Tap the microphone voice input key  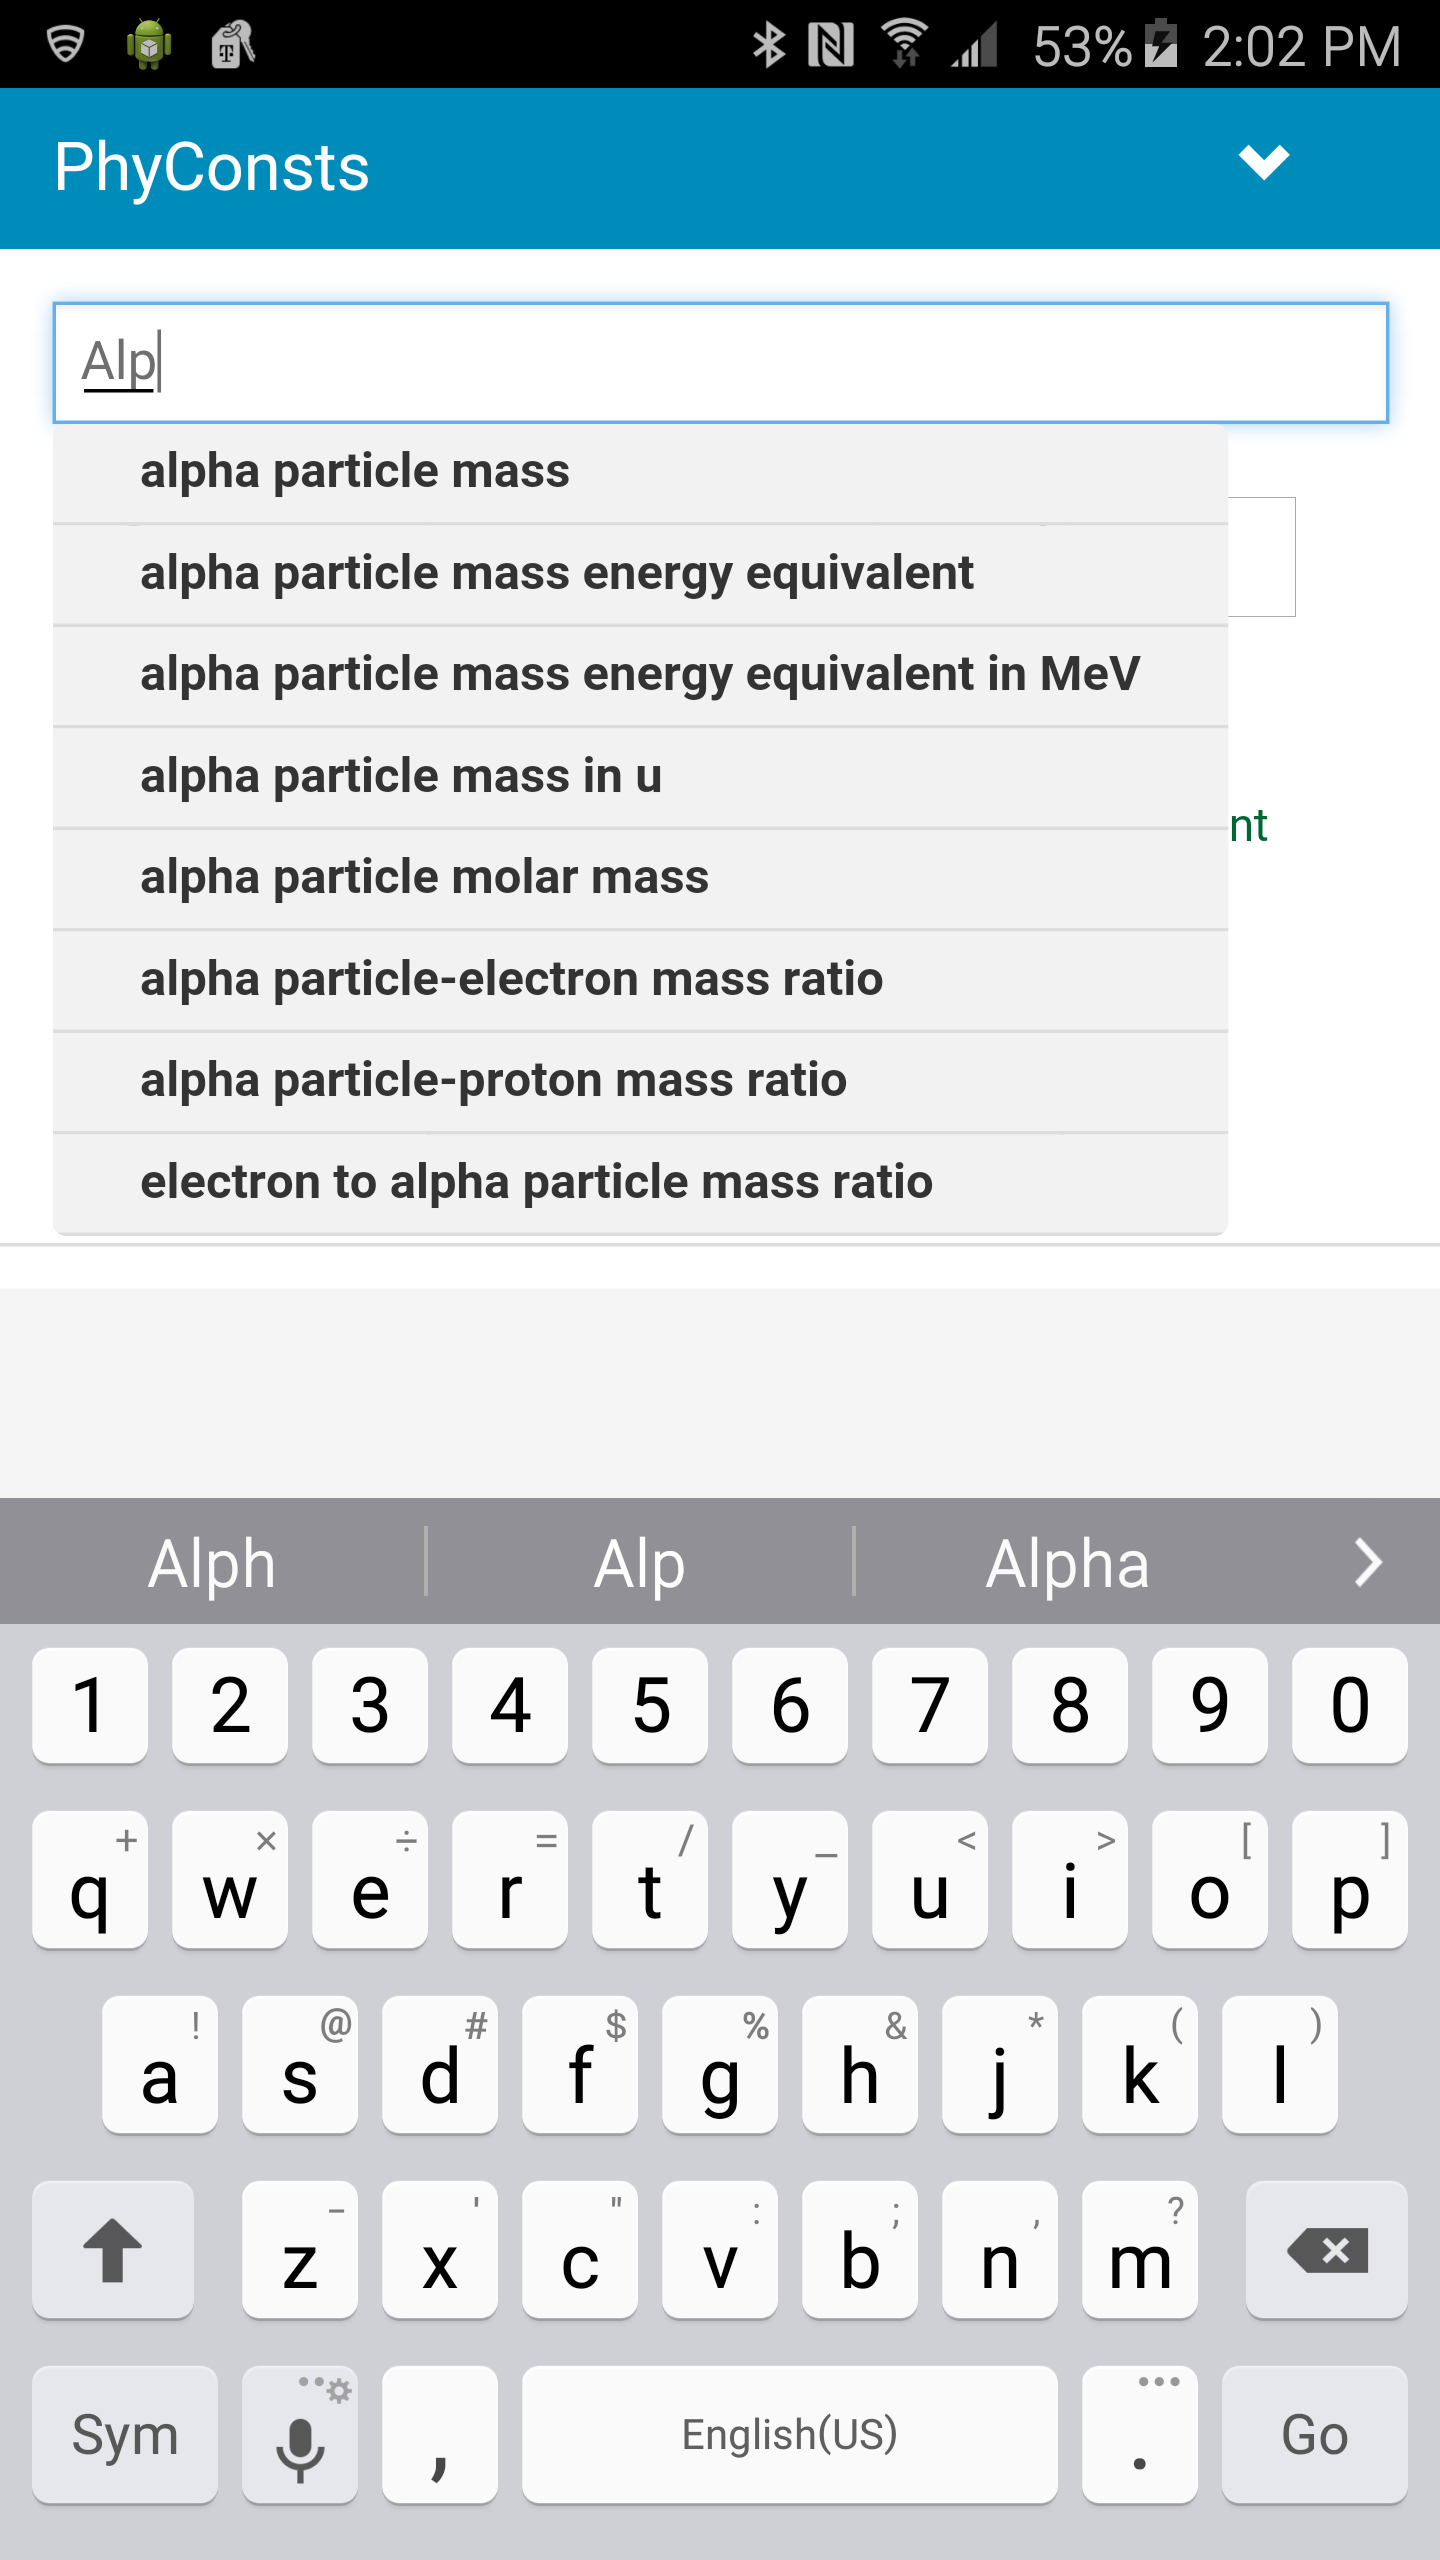(300, 2435)
